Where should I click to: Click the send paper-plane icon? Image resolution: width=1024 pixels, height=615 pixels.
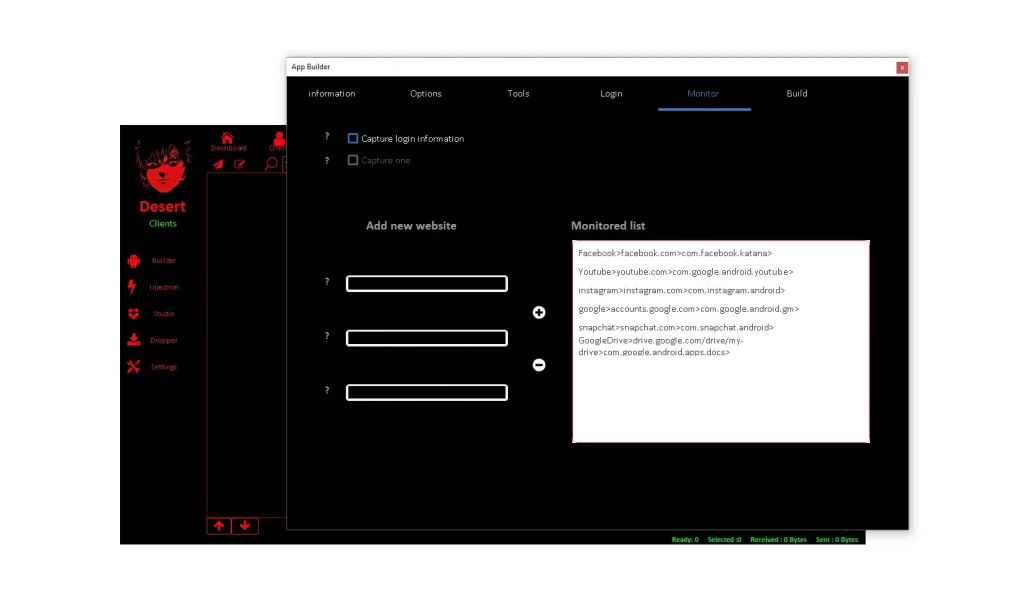tap(219, 163)
